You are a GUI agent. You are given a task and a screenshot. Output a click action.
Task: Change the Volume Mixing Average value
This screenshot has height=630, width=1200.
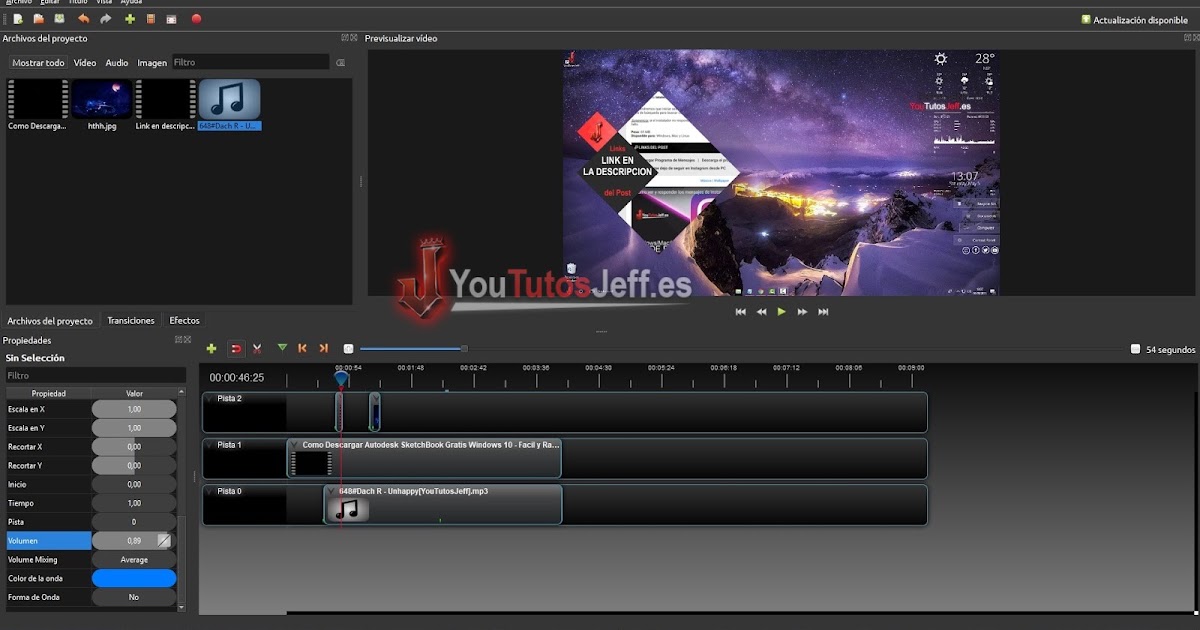[134, 560]
